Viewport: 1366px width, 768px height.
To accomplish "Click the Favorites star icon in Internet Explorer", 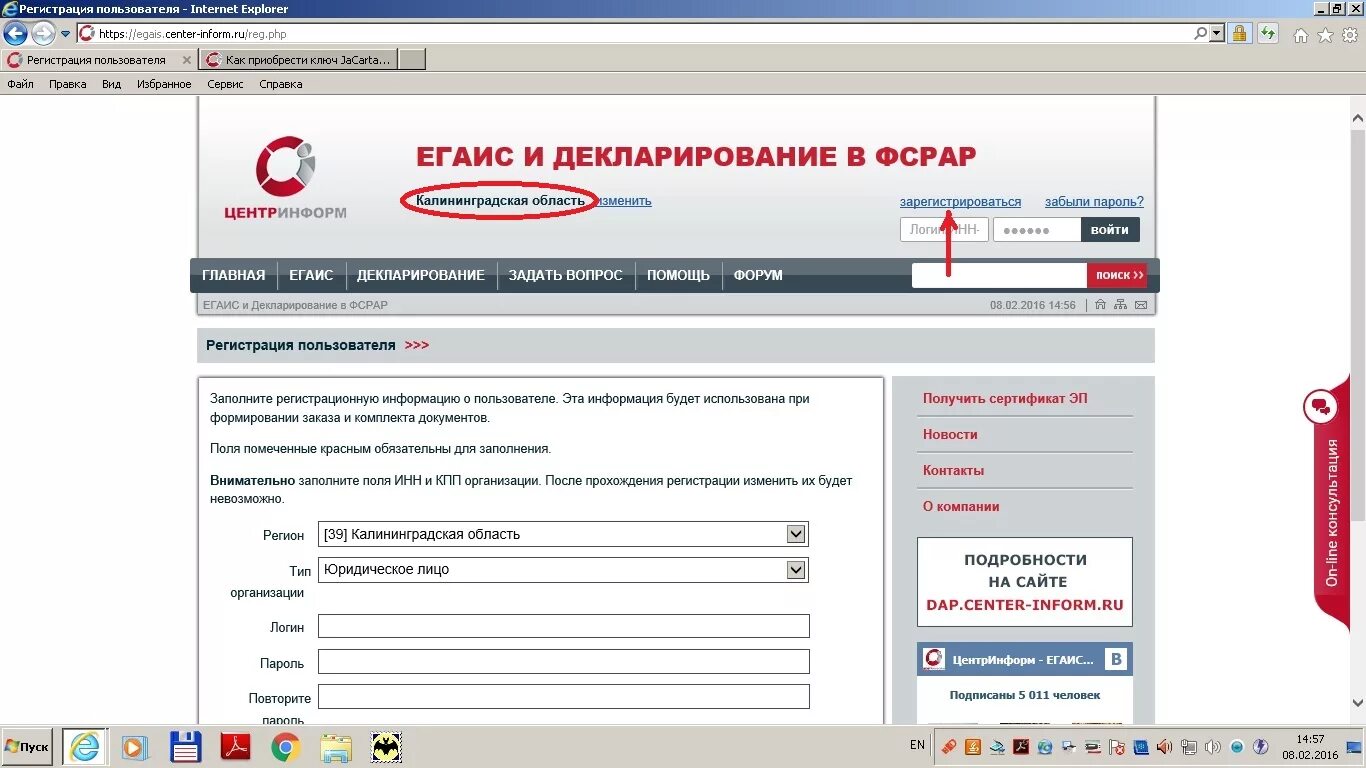I will 1323,32.
